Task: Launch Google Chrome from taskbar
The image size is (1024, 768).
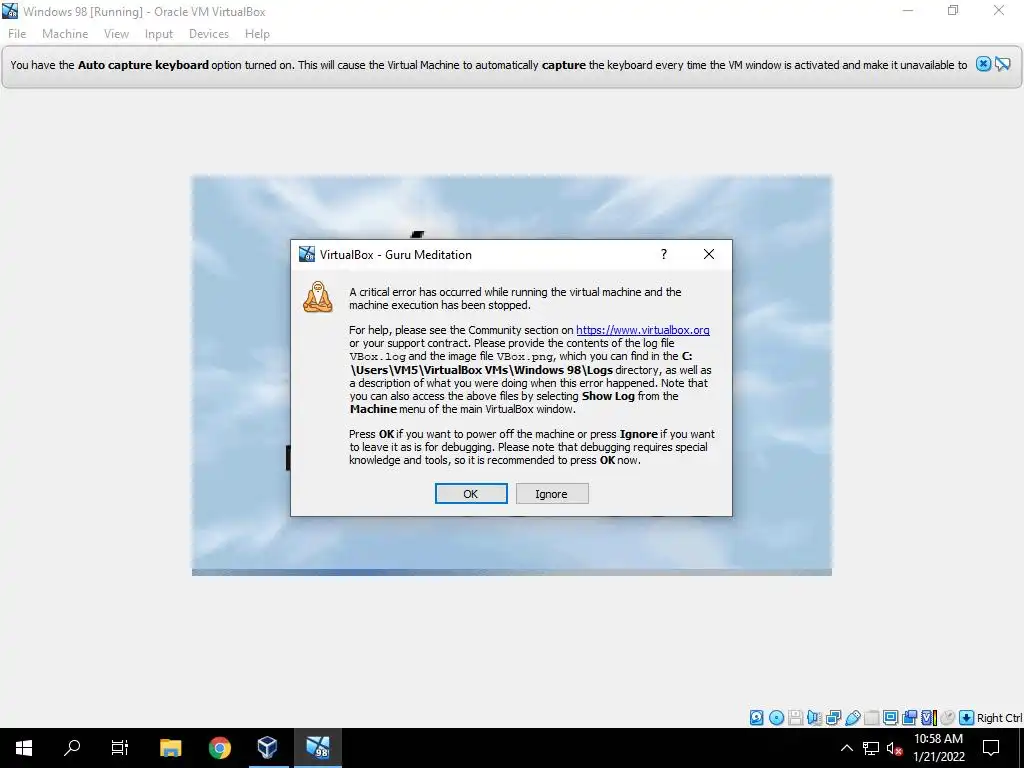Action: 219,748
